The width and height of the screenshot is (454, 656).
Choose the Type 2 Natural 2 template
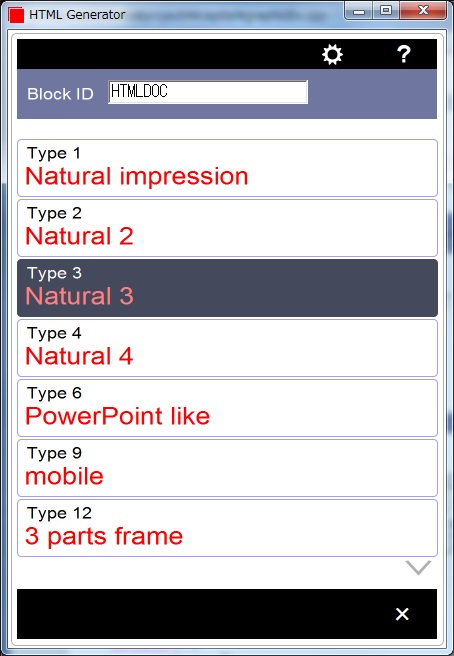click(x=227, y=228)
